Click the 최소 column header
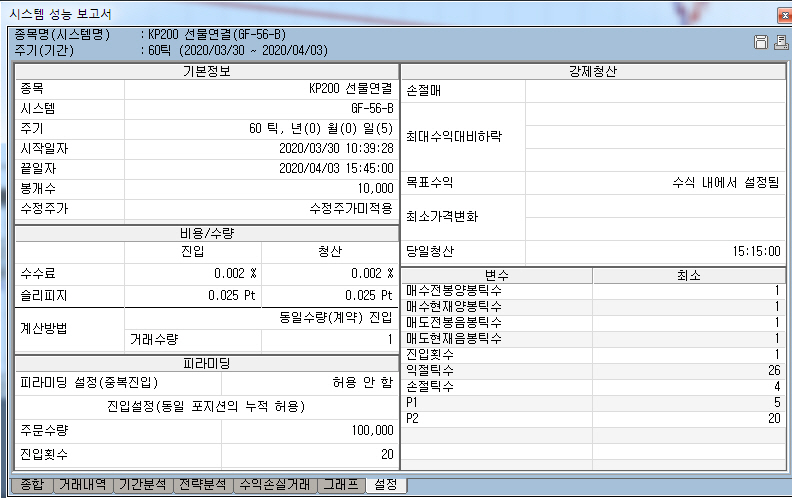Viewport: 793px width, 500px height. point(688,275)
